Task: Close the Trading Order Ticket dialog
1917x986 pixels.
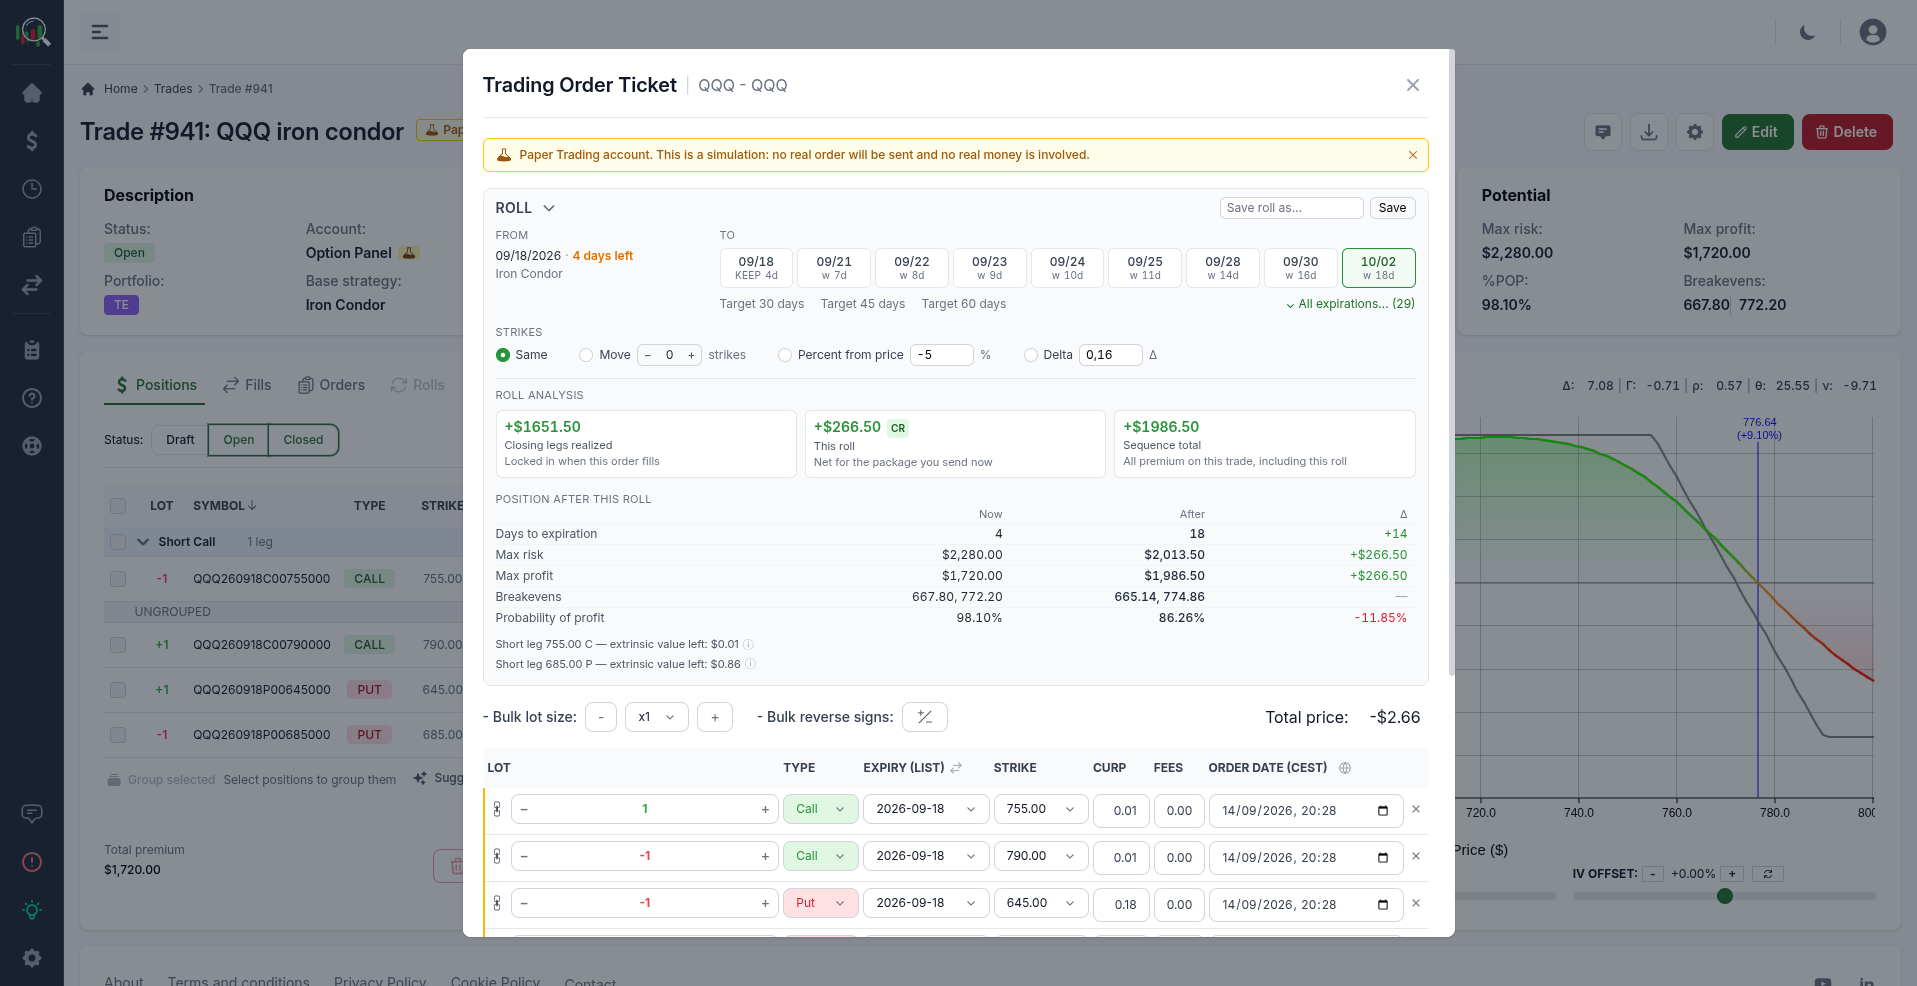Action: (x=1413, y=85)
